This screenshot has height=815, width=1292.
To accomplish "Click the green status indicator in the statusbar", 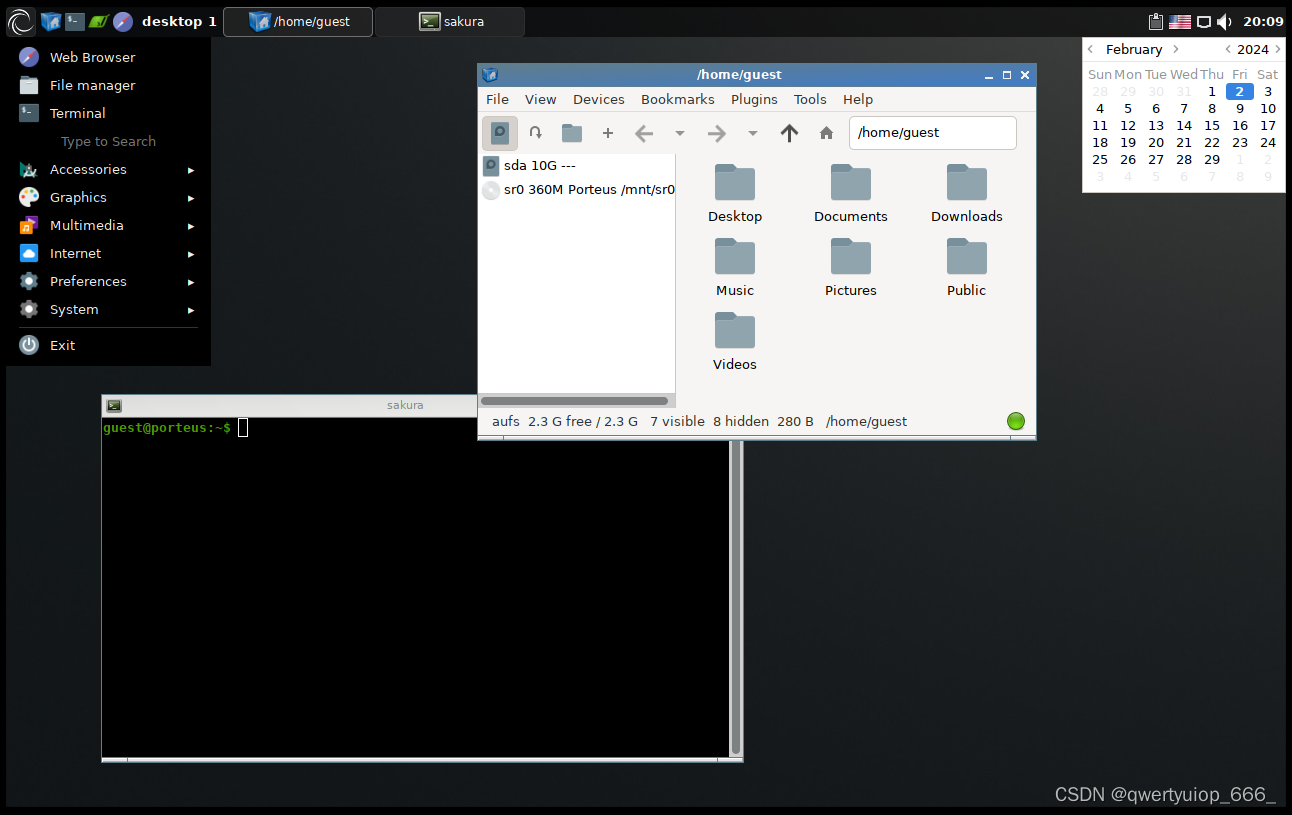I will [1016, 421].
